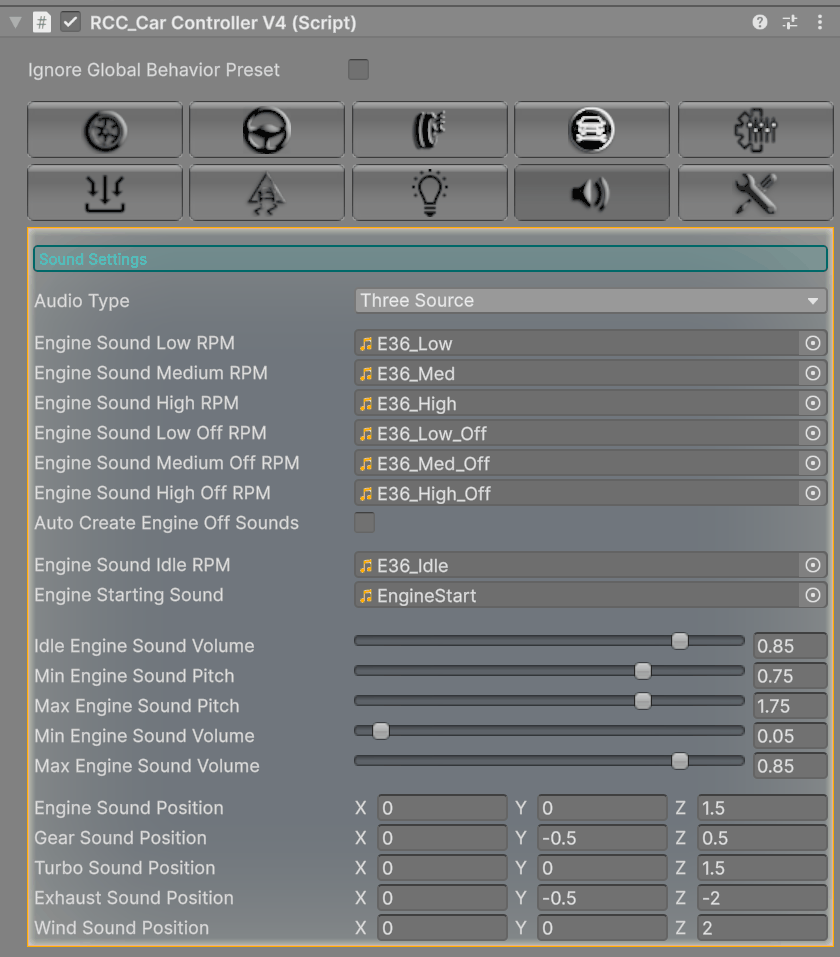Viewport: 840px width, 957px height.
Task: Open the Suspension settings tab icon
Action: coord(430,130)
